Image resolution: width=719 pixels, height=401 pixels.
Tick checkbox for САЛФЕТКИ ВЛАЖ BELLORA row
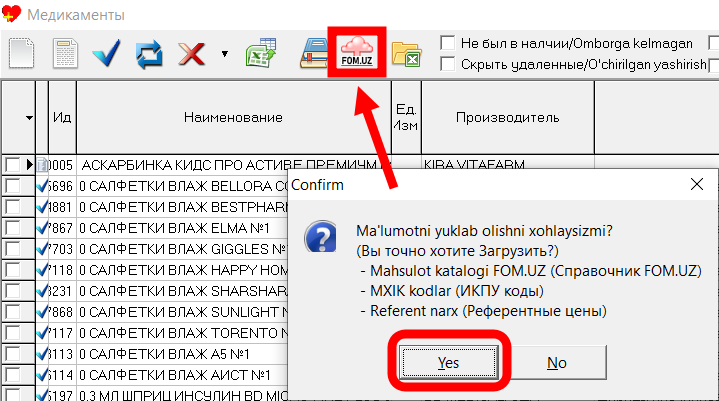point(13,186)
